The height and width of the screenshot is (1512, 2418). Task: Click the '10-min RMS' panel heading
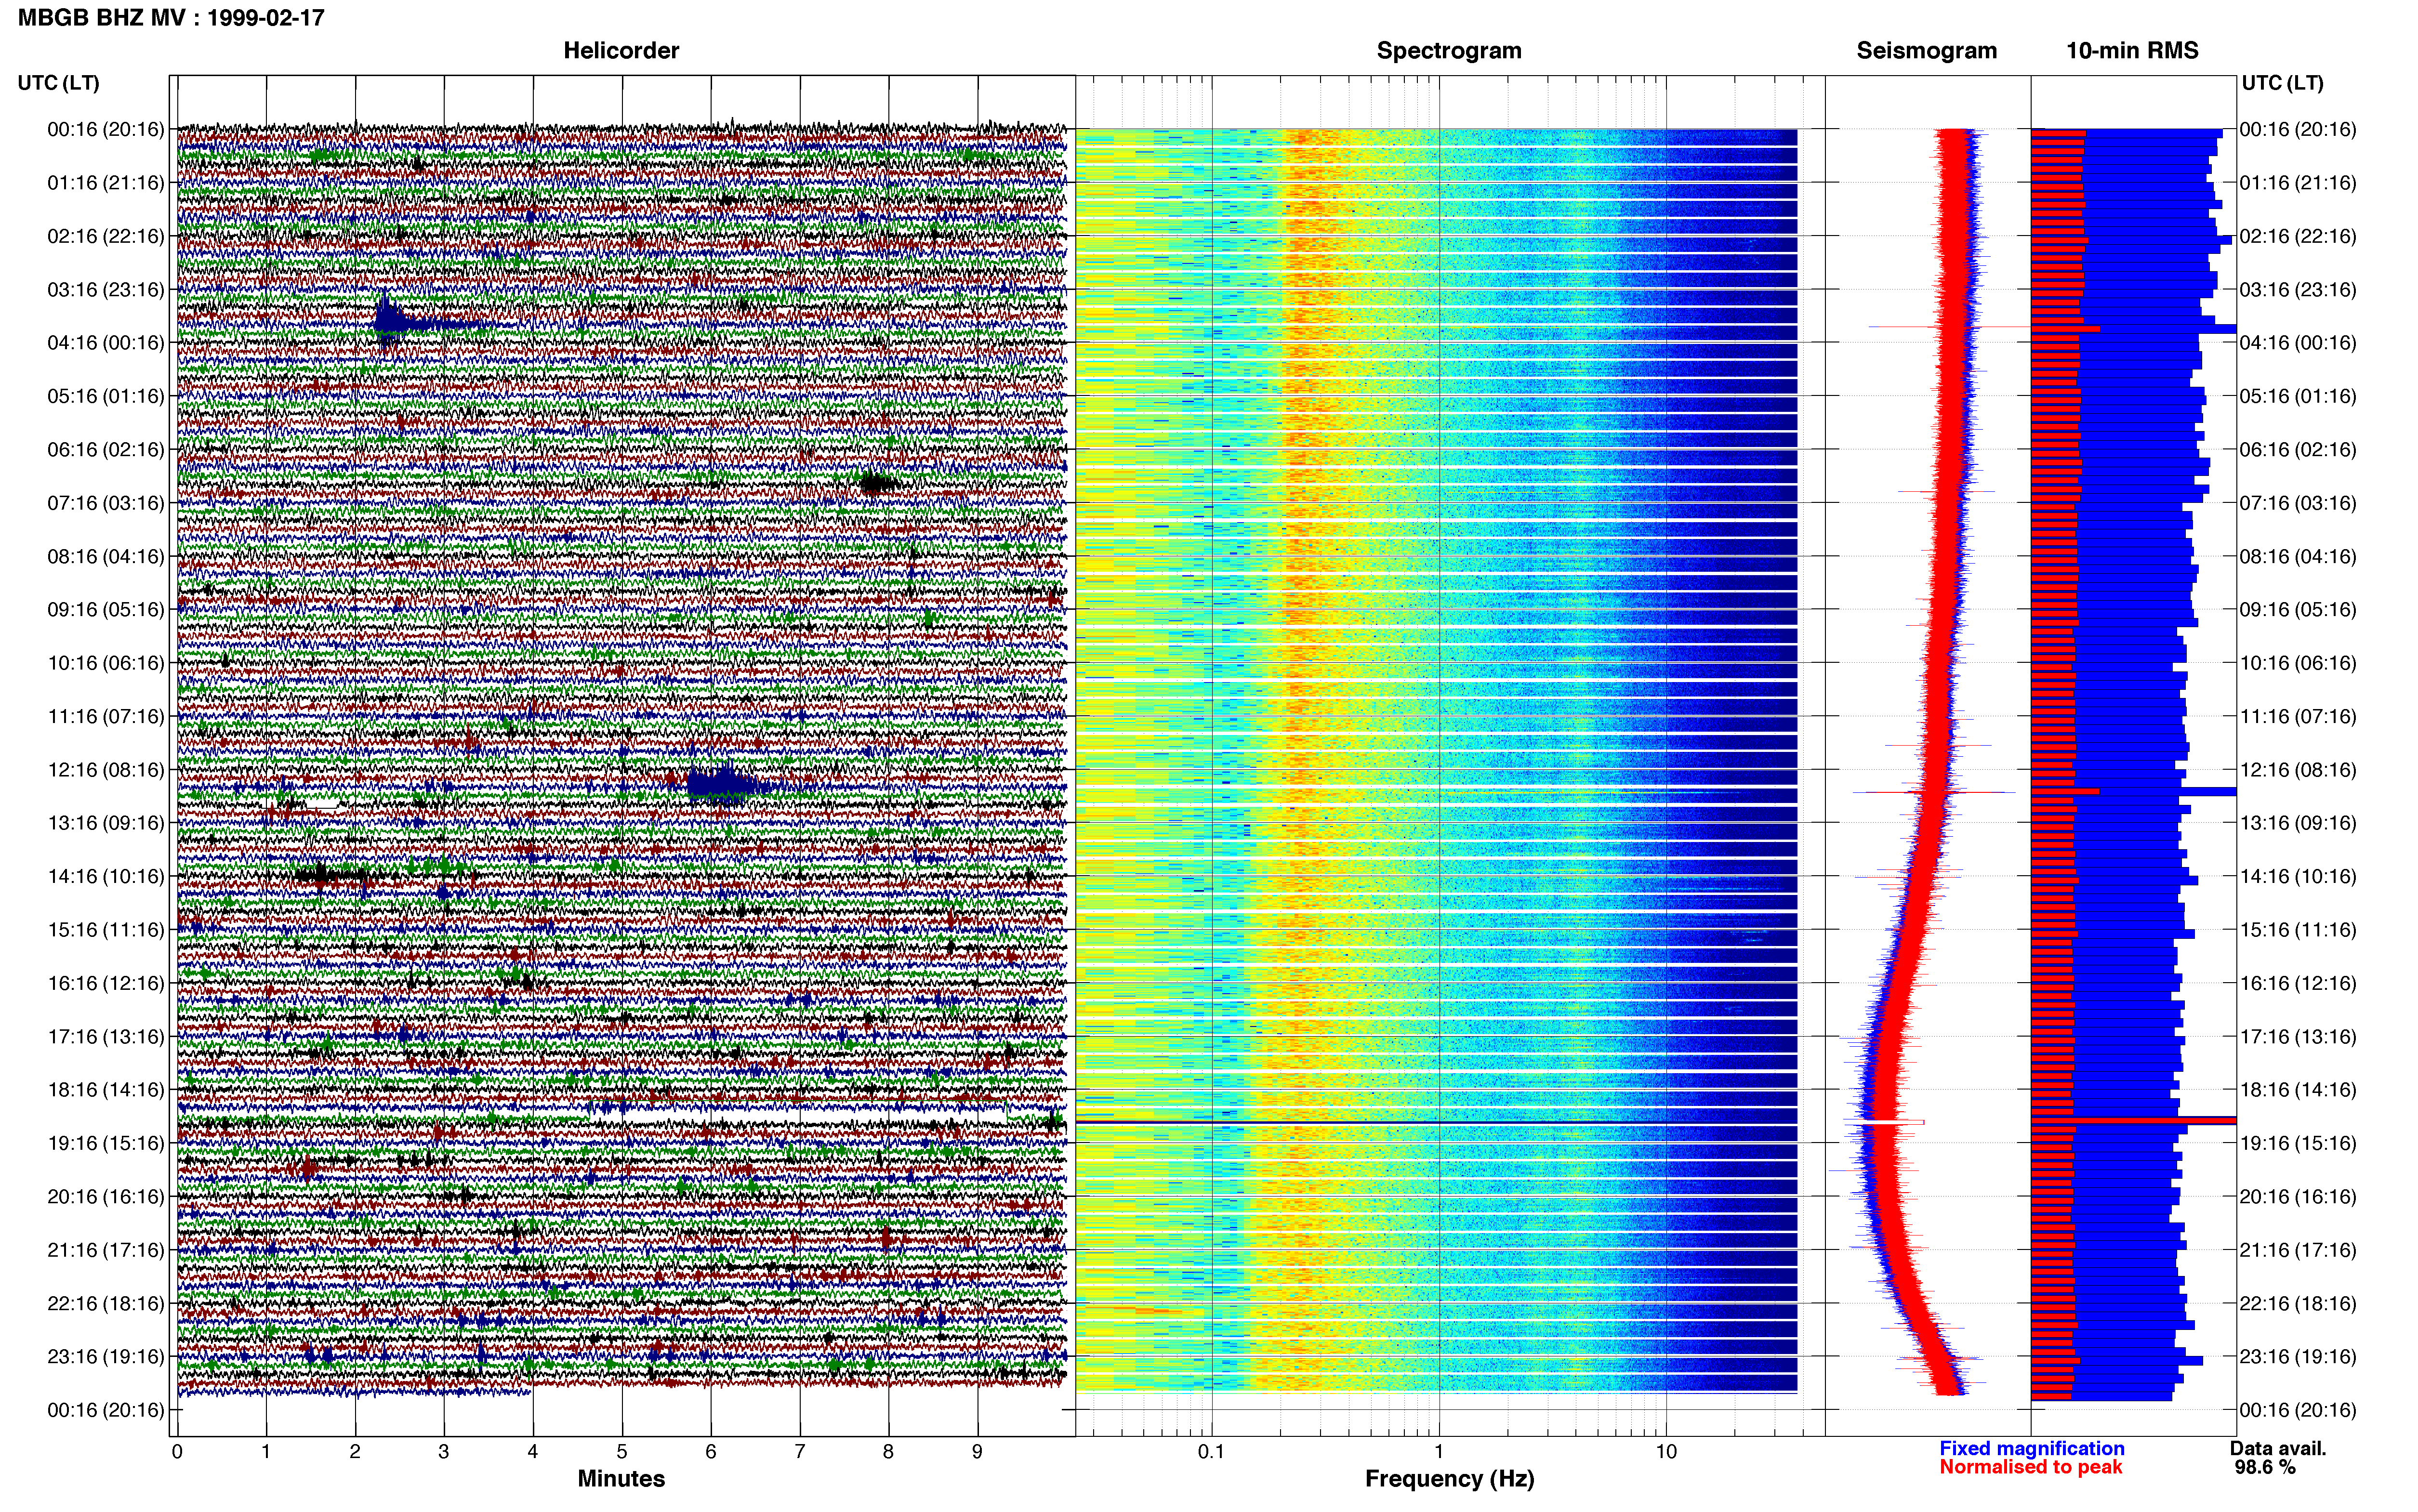(2132, 51)
